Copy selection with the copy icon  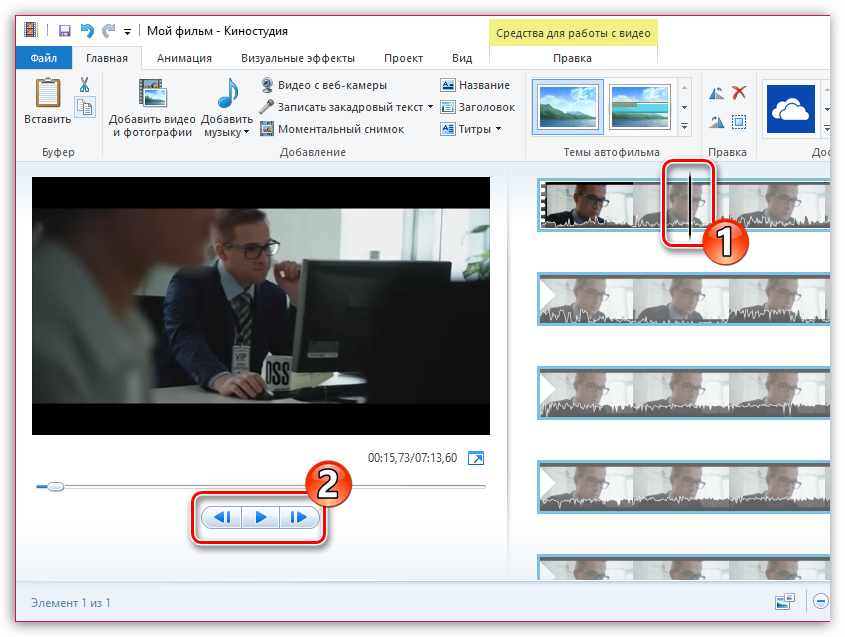85,107
